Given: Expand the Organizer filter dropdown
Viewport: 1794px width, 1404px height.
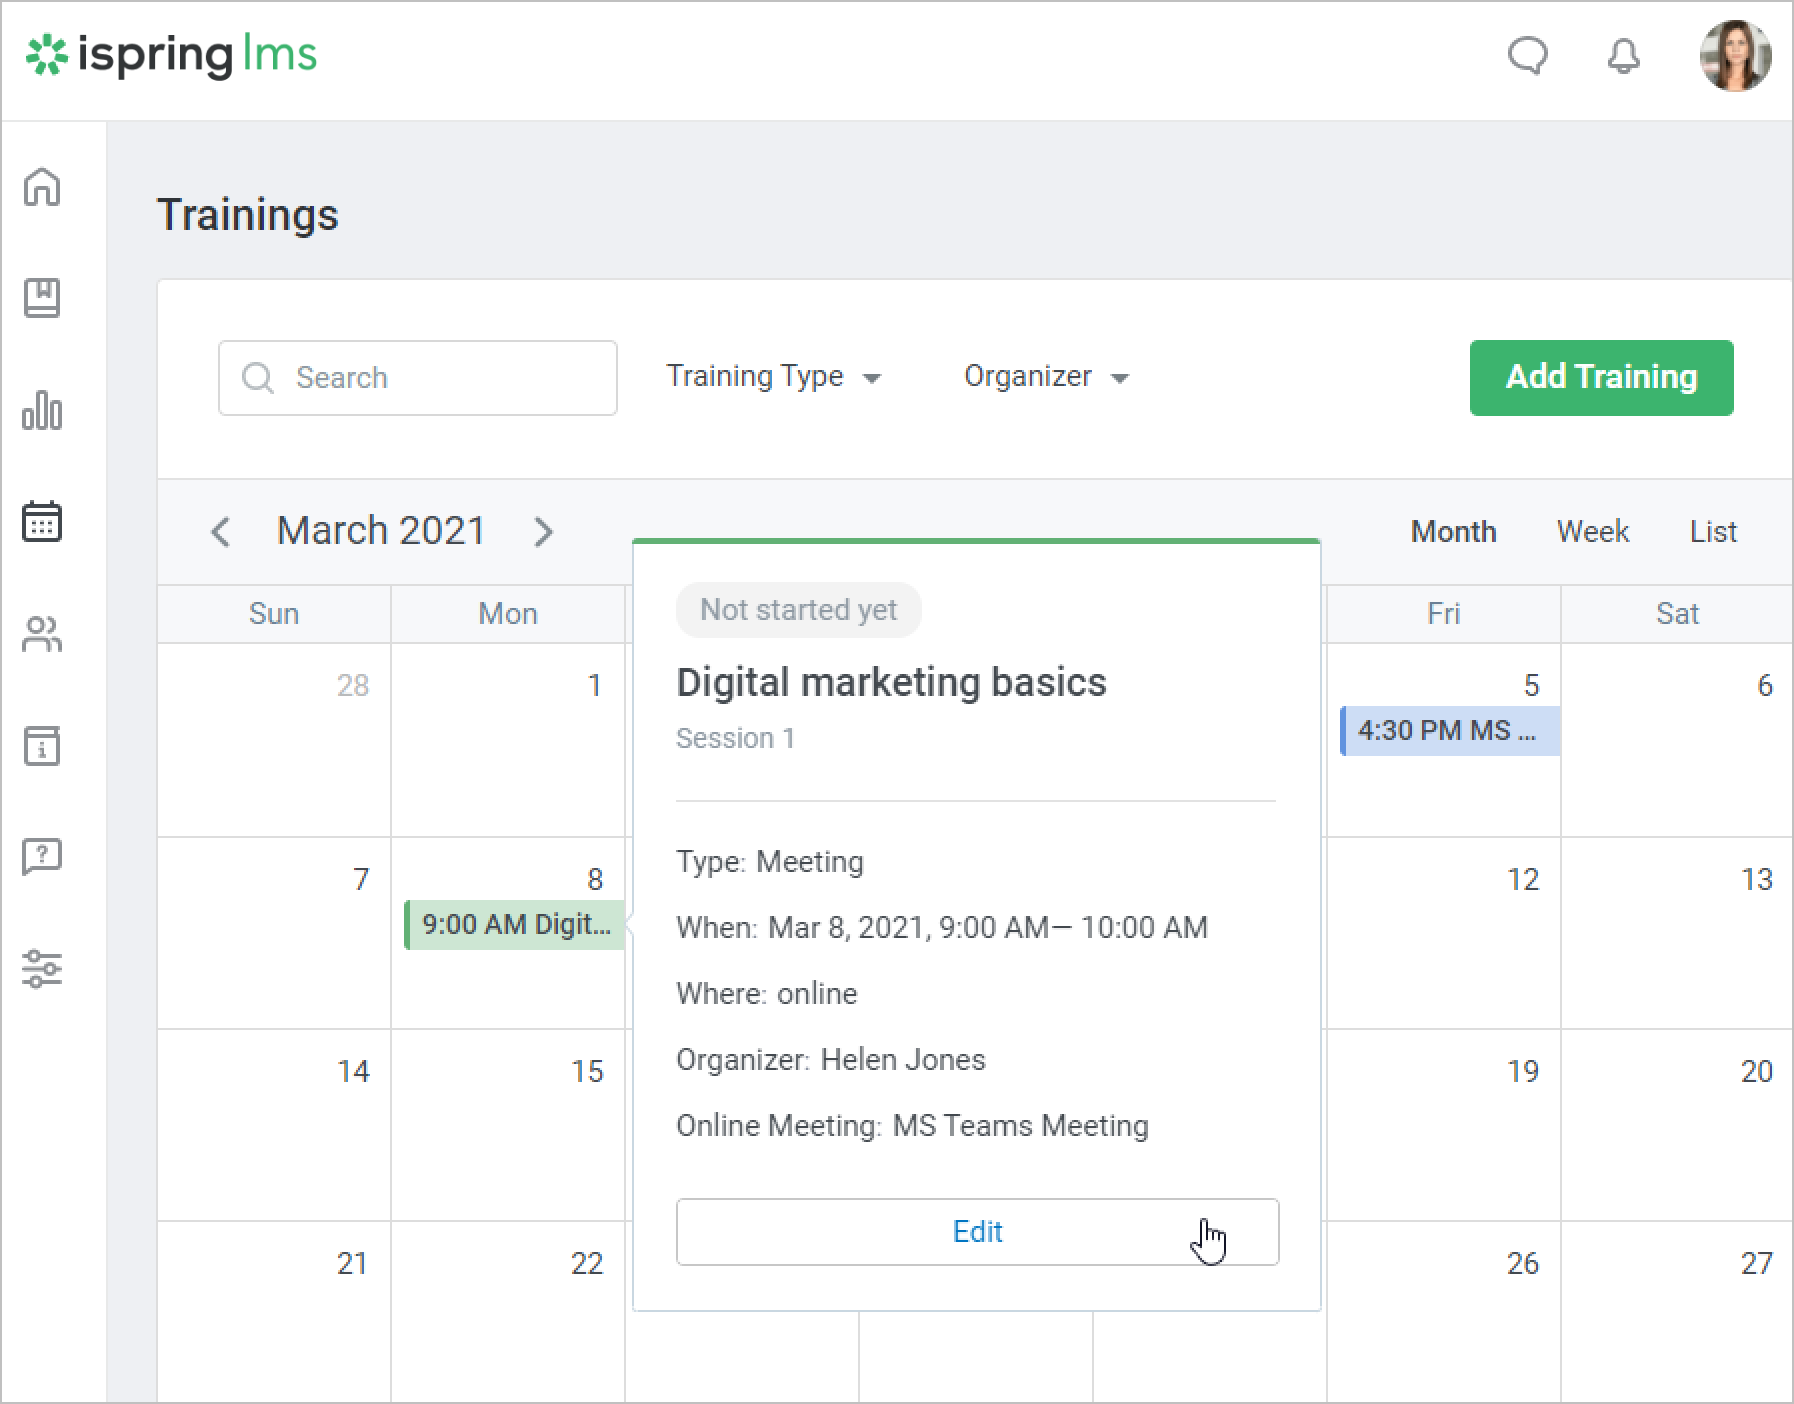Looking at the screenshot, I should tap(1045, 377).
